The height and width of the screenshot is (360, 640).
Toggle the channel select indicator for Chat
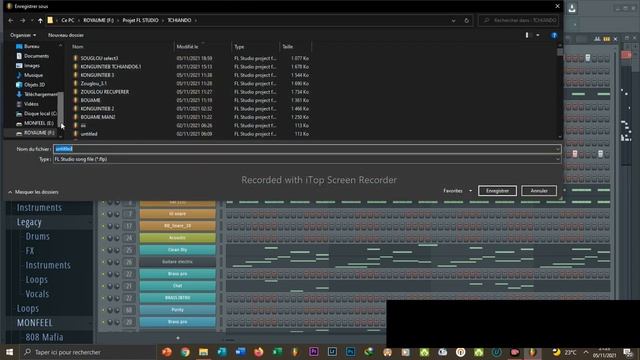(x=221, y=286)
